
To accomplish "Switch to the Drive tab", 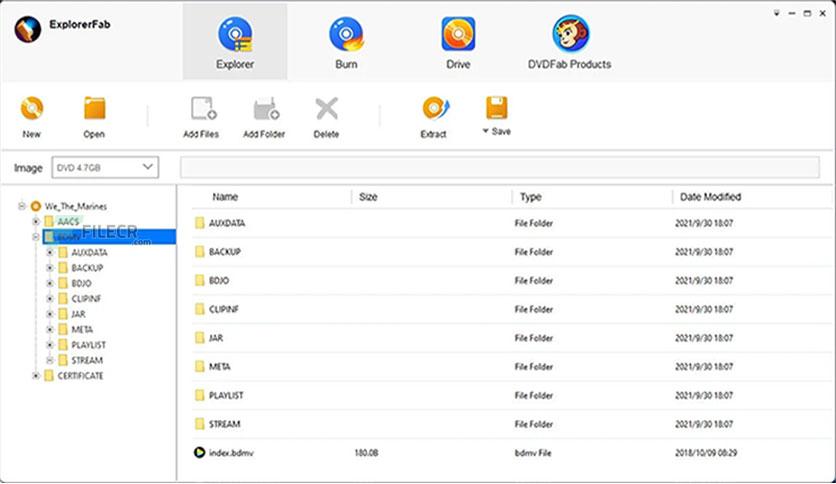I will point(458,43).
